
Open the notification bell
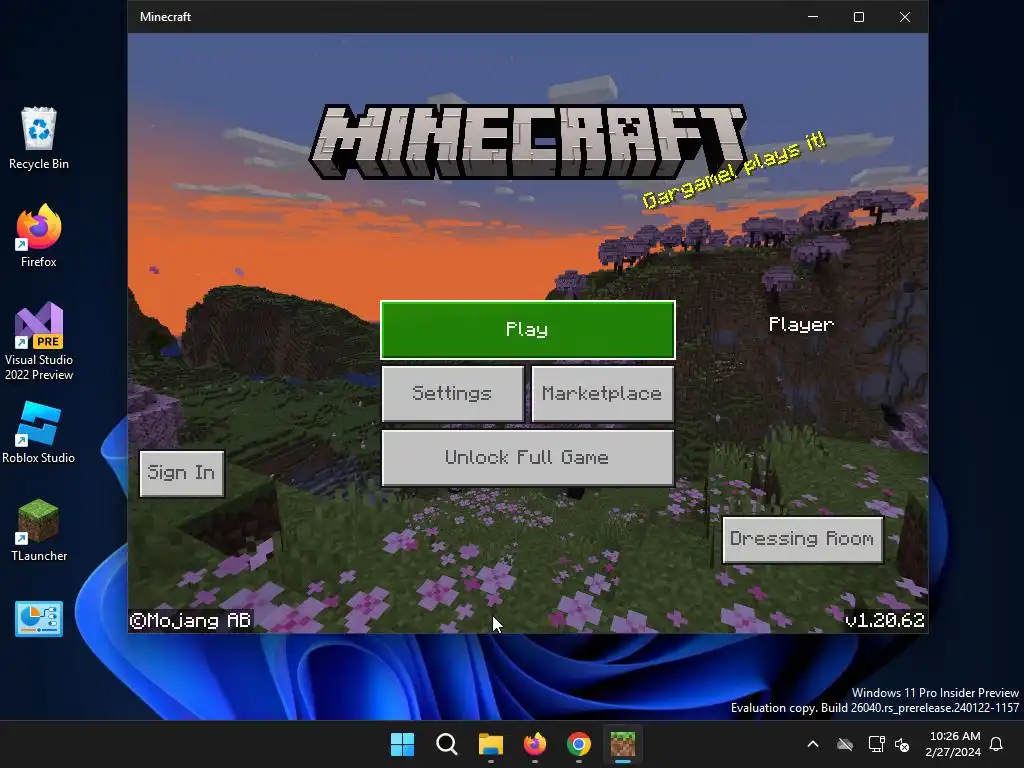click(997, 744)
